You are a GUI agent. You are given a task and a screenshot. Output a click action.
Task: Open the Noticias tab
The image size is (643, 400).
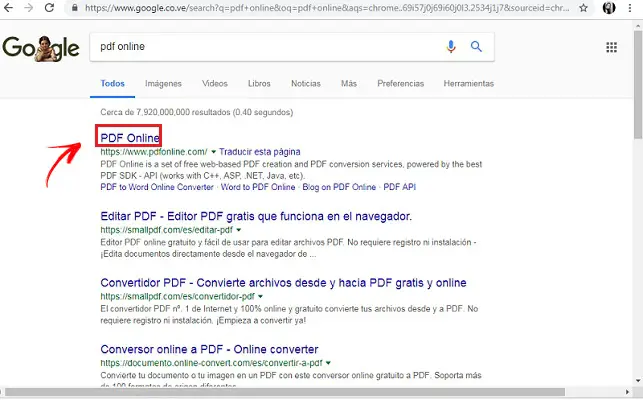[x=306, y=83]
